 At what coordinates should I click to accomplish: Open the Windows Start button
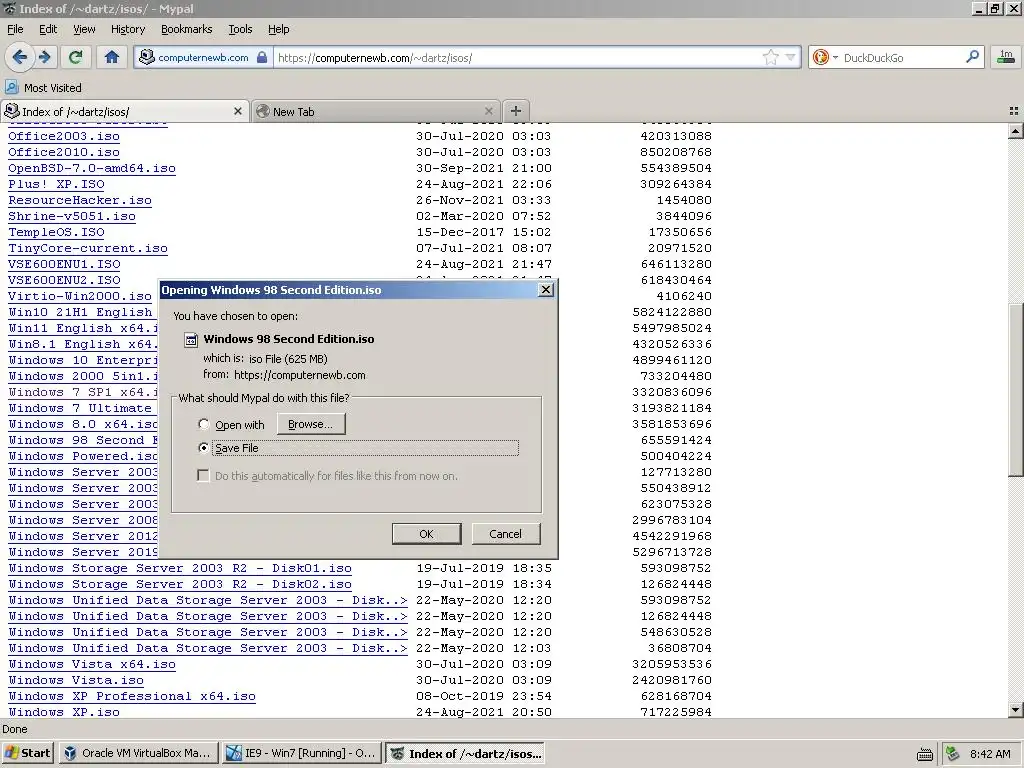[27, 753]
